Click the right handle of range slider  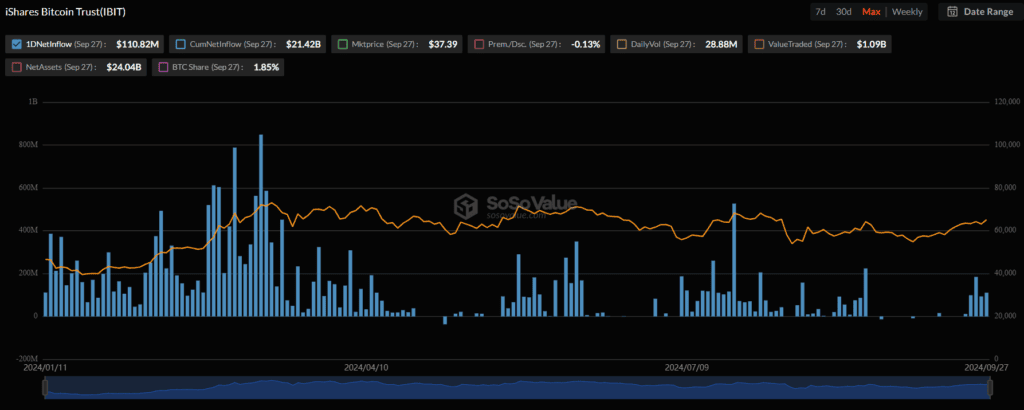click(x=990, y=388)
